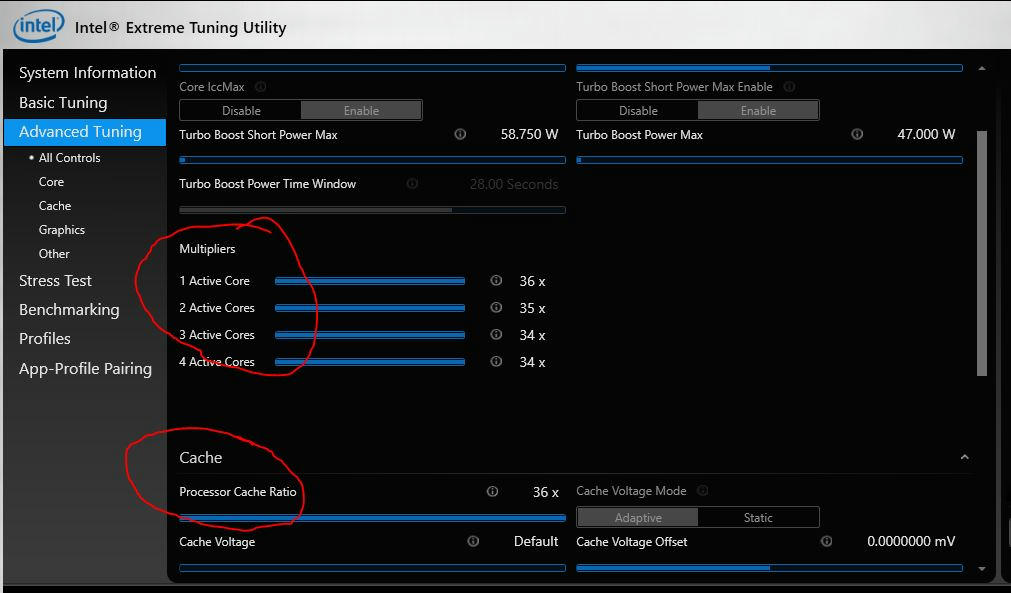Click the Turbo Boost Power Time Window slider
Screen dimensions: 1011x593
point(373,209)
